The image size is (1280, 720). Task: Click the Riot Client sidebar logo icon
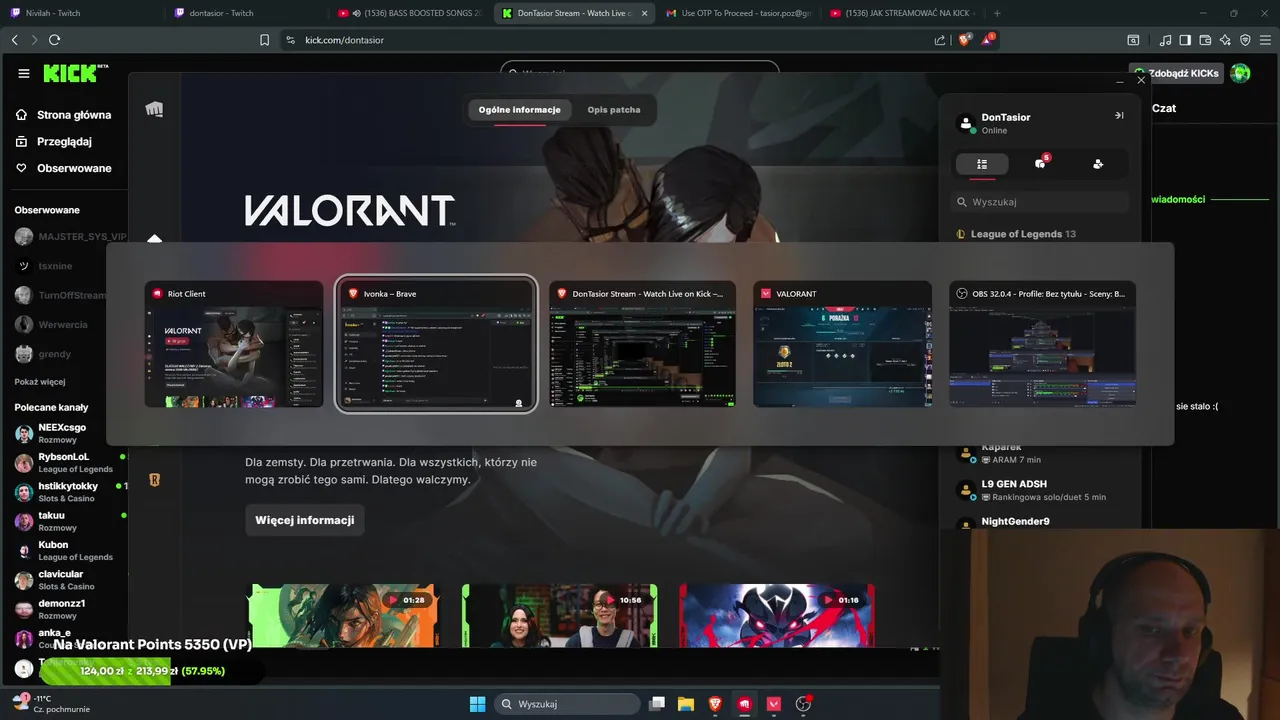pos(154,109)
